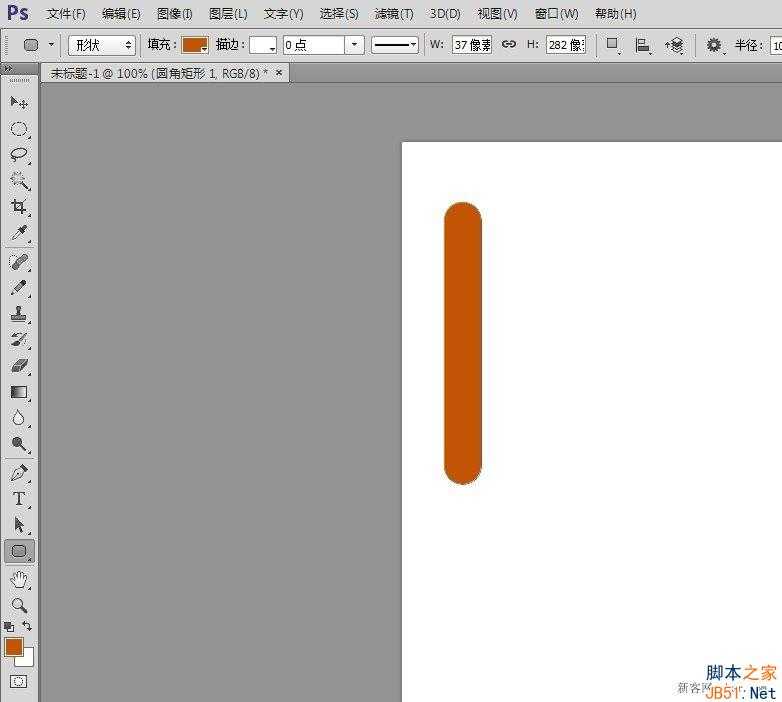Open the stroke width dropdown arrow

354,45
